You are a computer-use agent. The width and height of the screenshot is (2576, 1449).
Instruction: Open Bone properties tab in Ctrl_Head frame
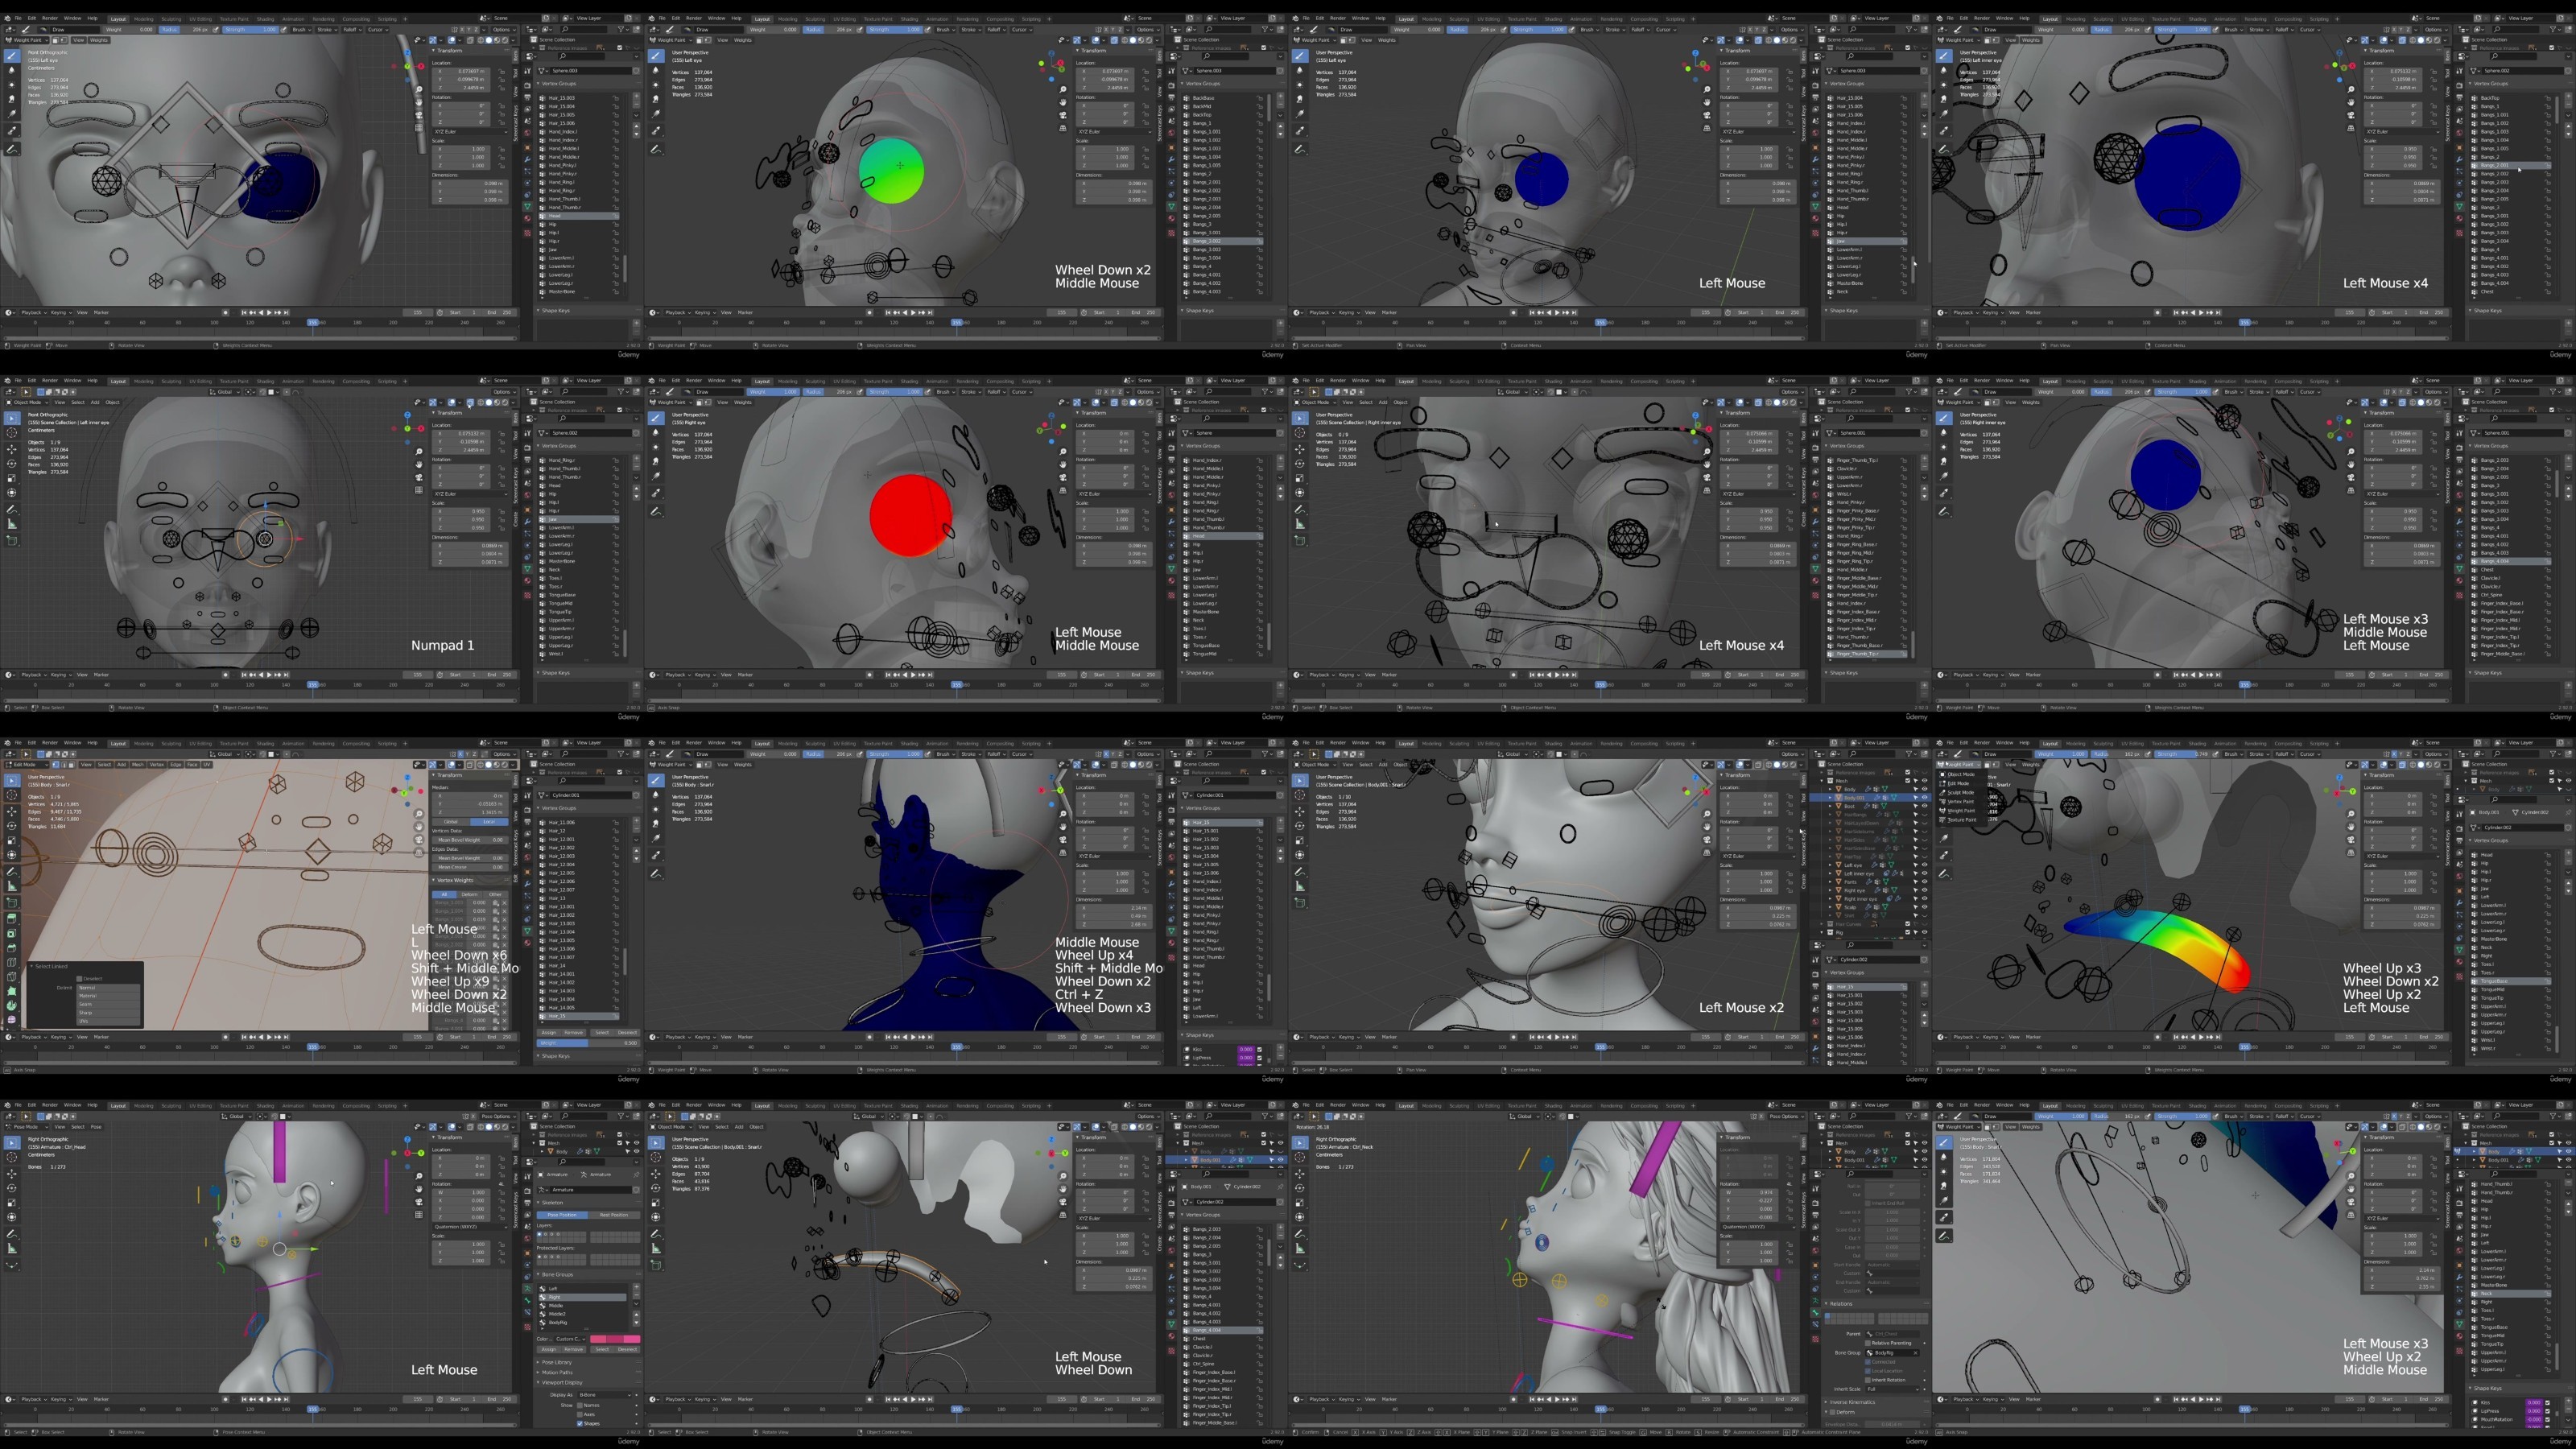point(528,1301)
